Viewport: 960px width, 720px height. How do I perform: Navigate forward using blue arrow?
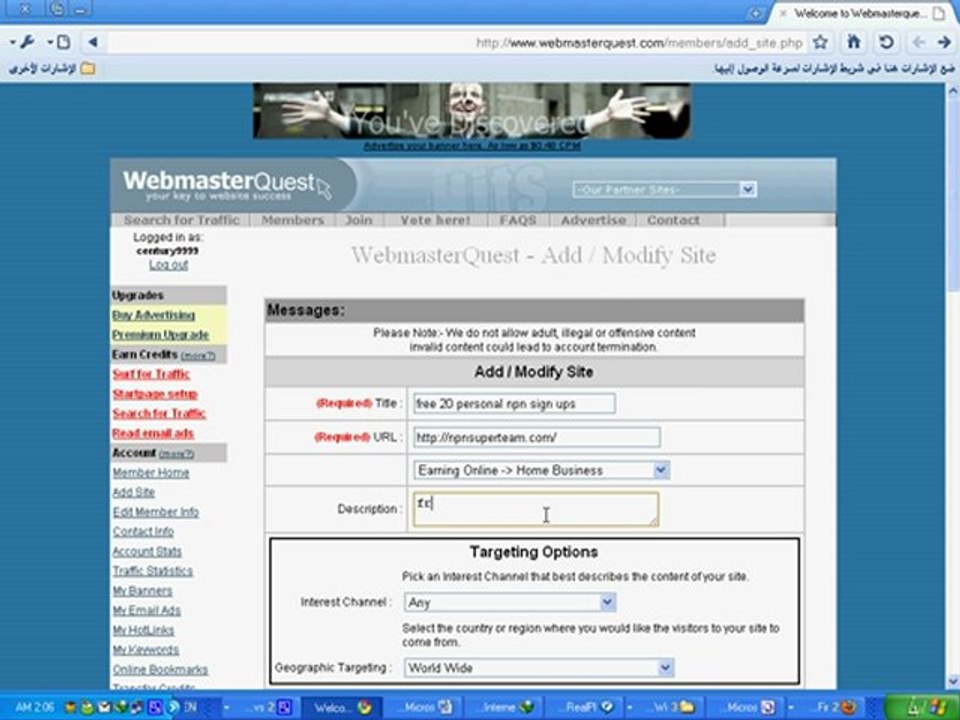943,42
